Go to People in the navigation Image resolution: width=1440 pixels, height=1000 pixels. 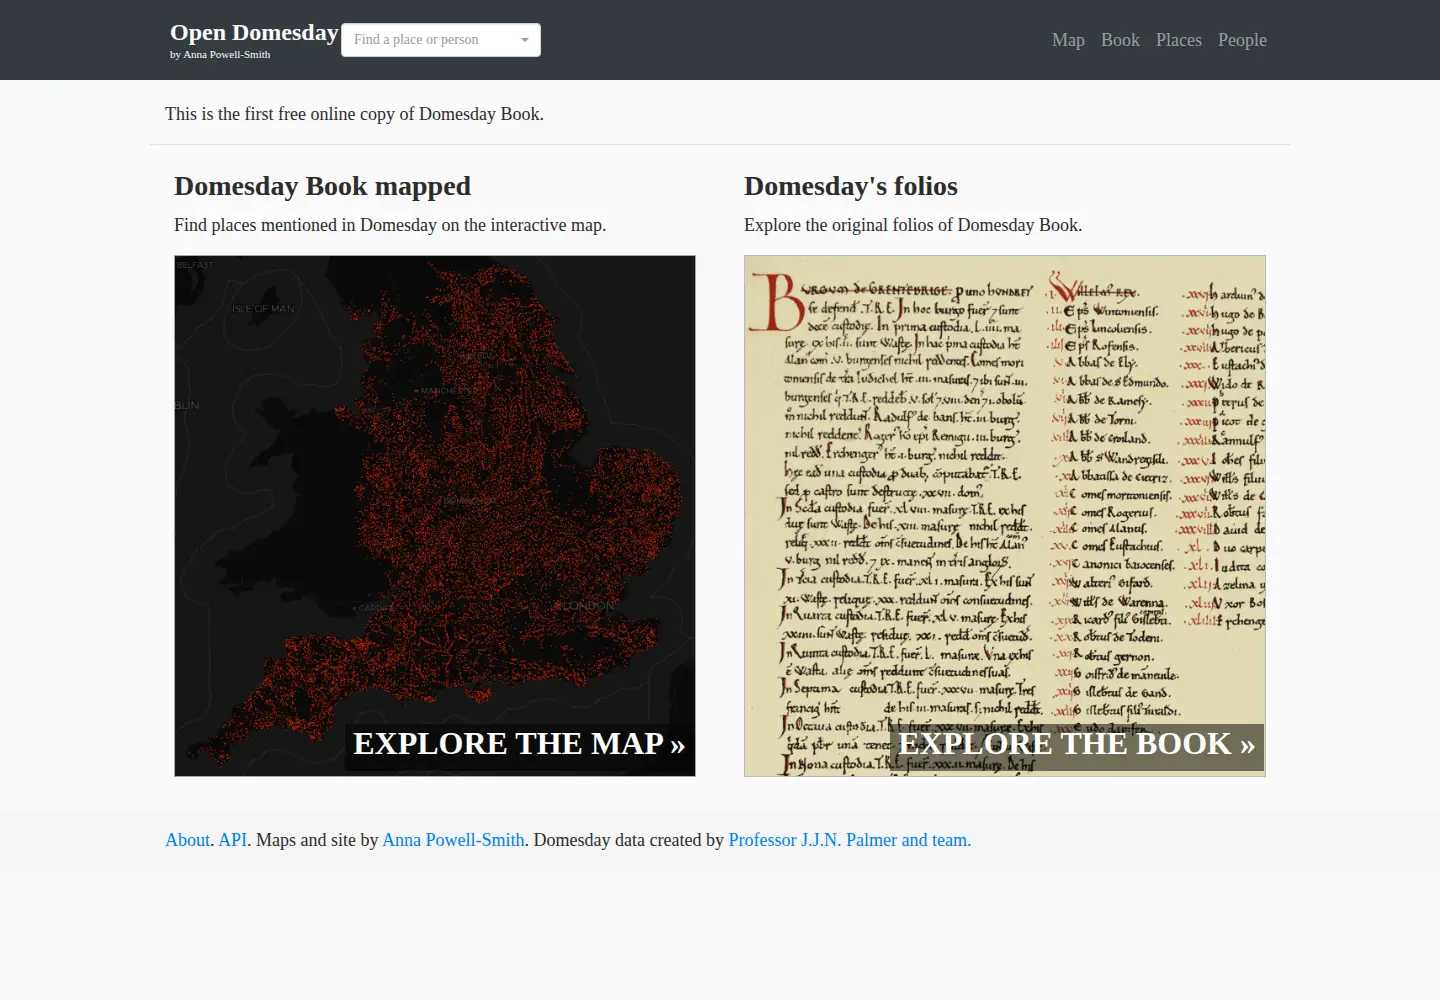pos(1242,40)
